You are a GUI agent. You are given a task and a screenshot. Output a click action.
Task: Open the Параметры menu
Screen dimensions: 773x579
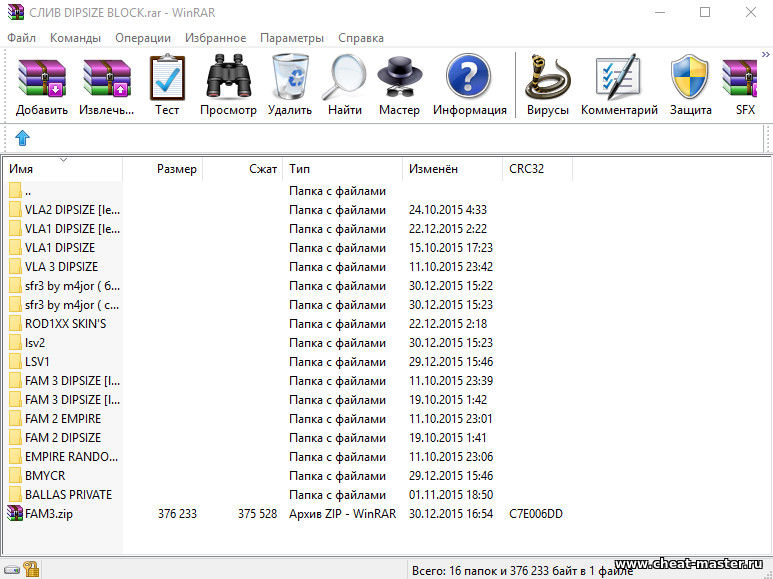click(291, 38)
